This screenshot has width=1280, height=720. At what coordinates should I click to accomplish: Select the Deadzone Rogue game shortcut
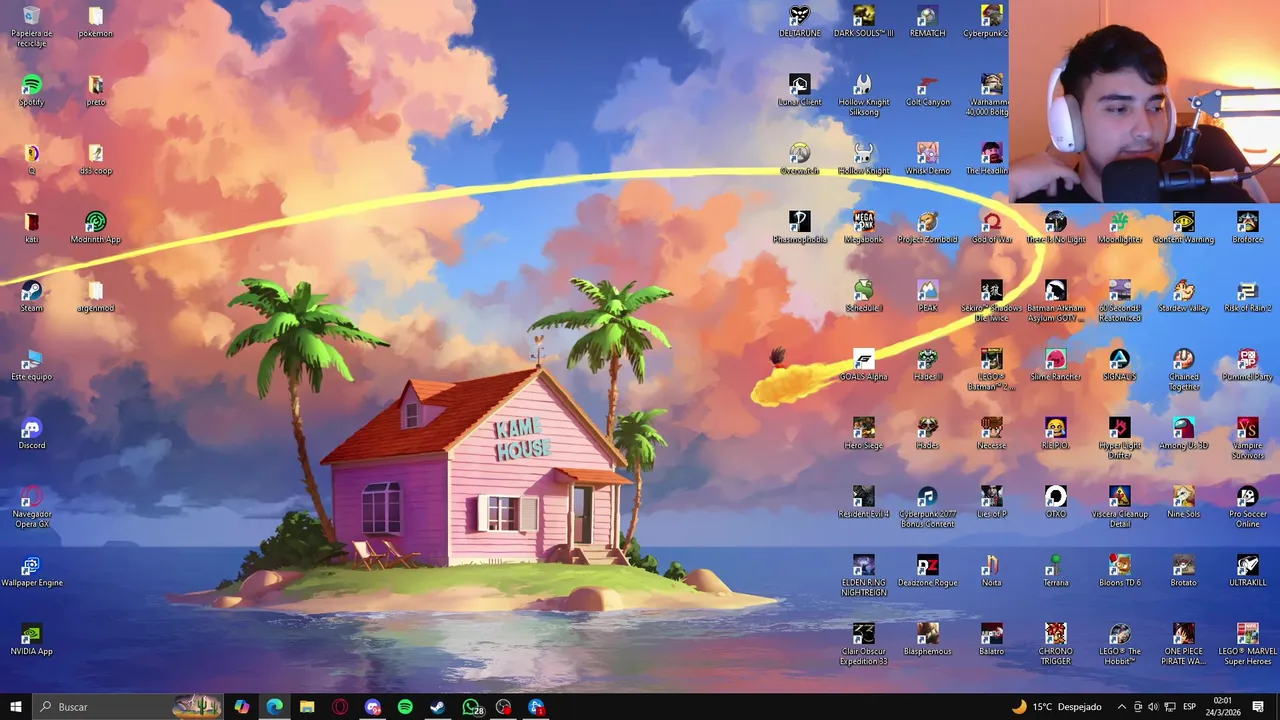927,571
